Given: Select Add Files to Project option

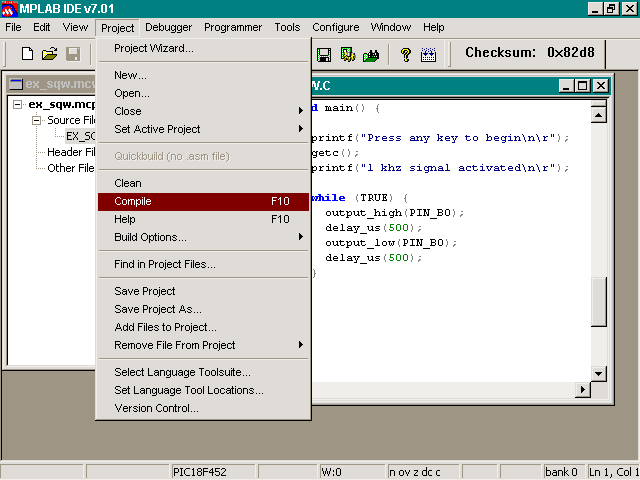Looking at the screenshot, I should click(x=165, y=327).
